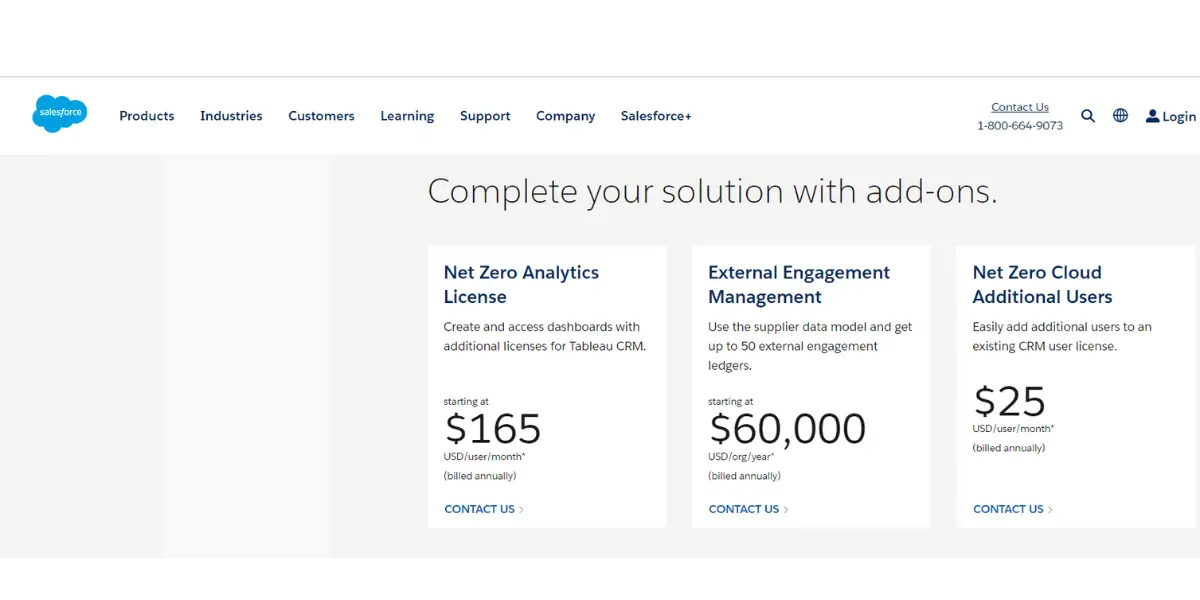This screenshot has height=600, width=1200.
Task: Click the $165 price text
Action: click(x=492, y=428)
